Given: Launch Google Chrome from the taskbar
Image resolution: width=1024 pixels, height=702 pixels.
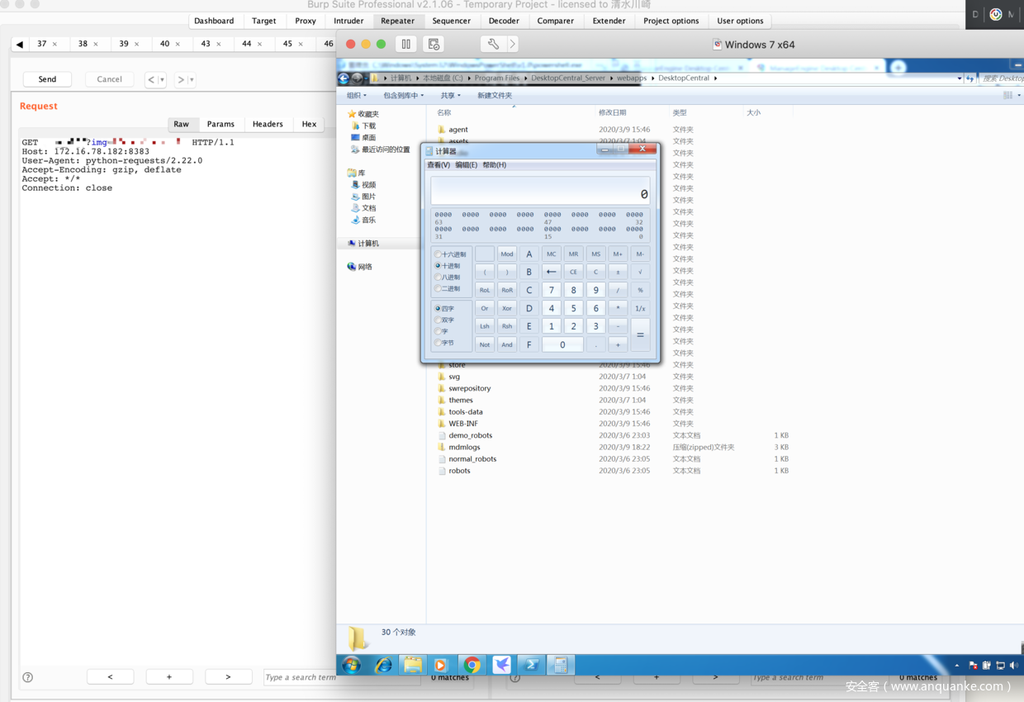Looking at the screenshot, I should tap(471, 665).
